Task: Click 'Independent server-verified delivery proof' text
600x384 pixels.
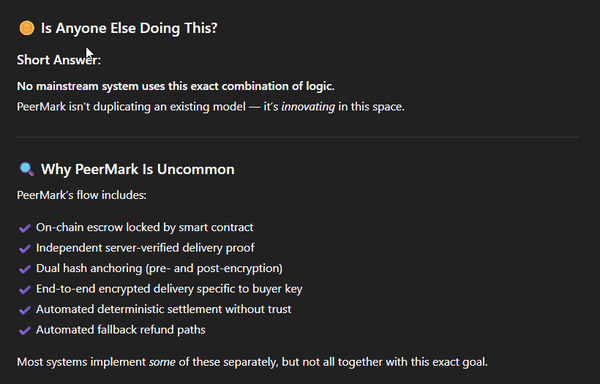Action: pyautogui.click(x=145, y=248)
